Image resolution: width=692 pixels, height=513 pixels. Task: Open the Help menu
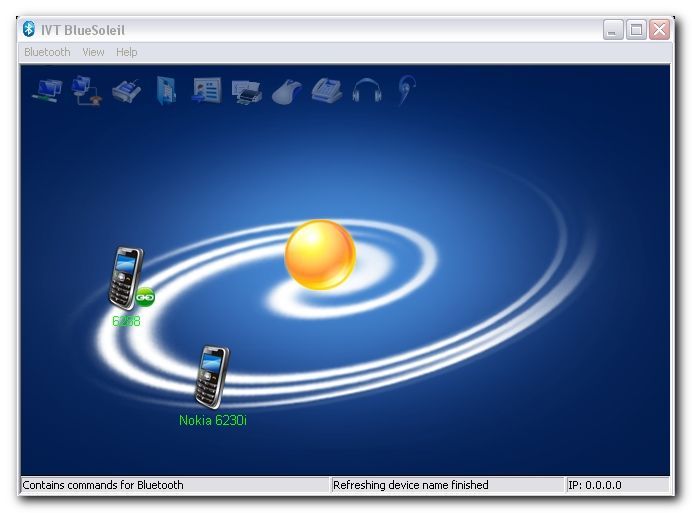pyautogui.click(x=127, y=52)
